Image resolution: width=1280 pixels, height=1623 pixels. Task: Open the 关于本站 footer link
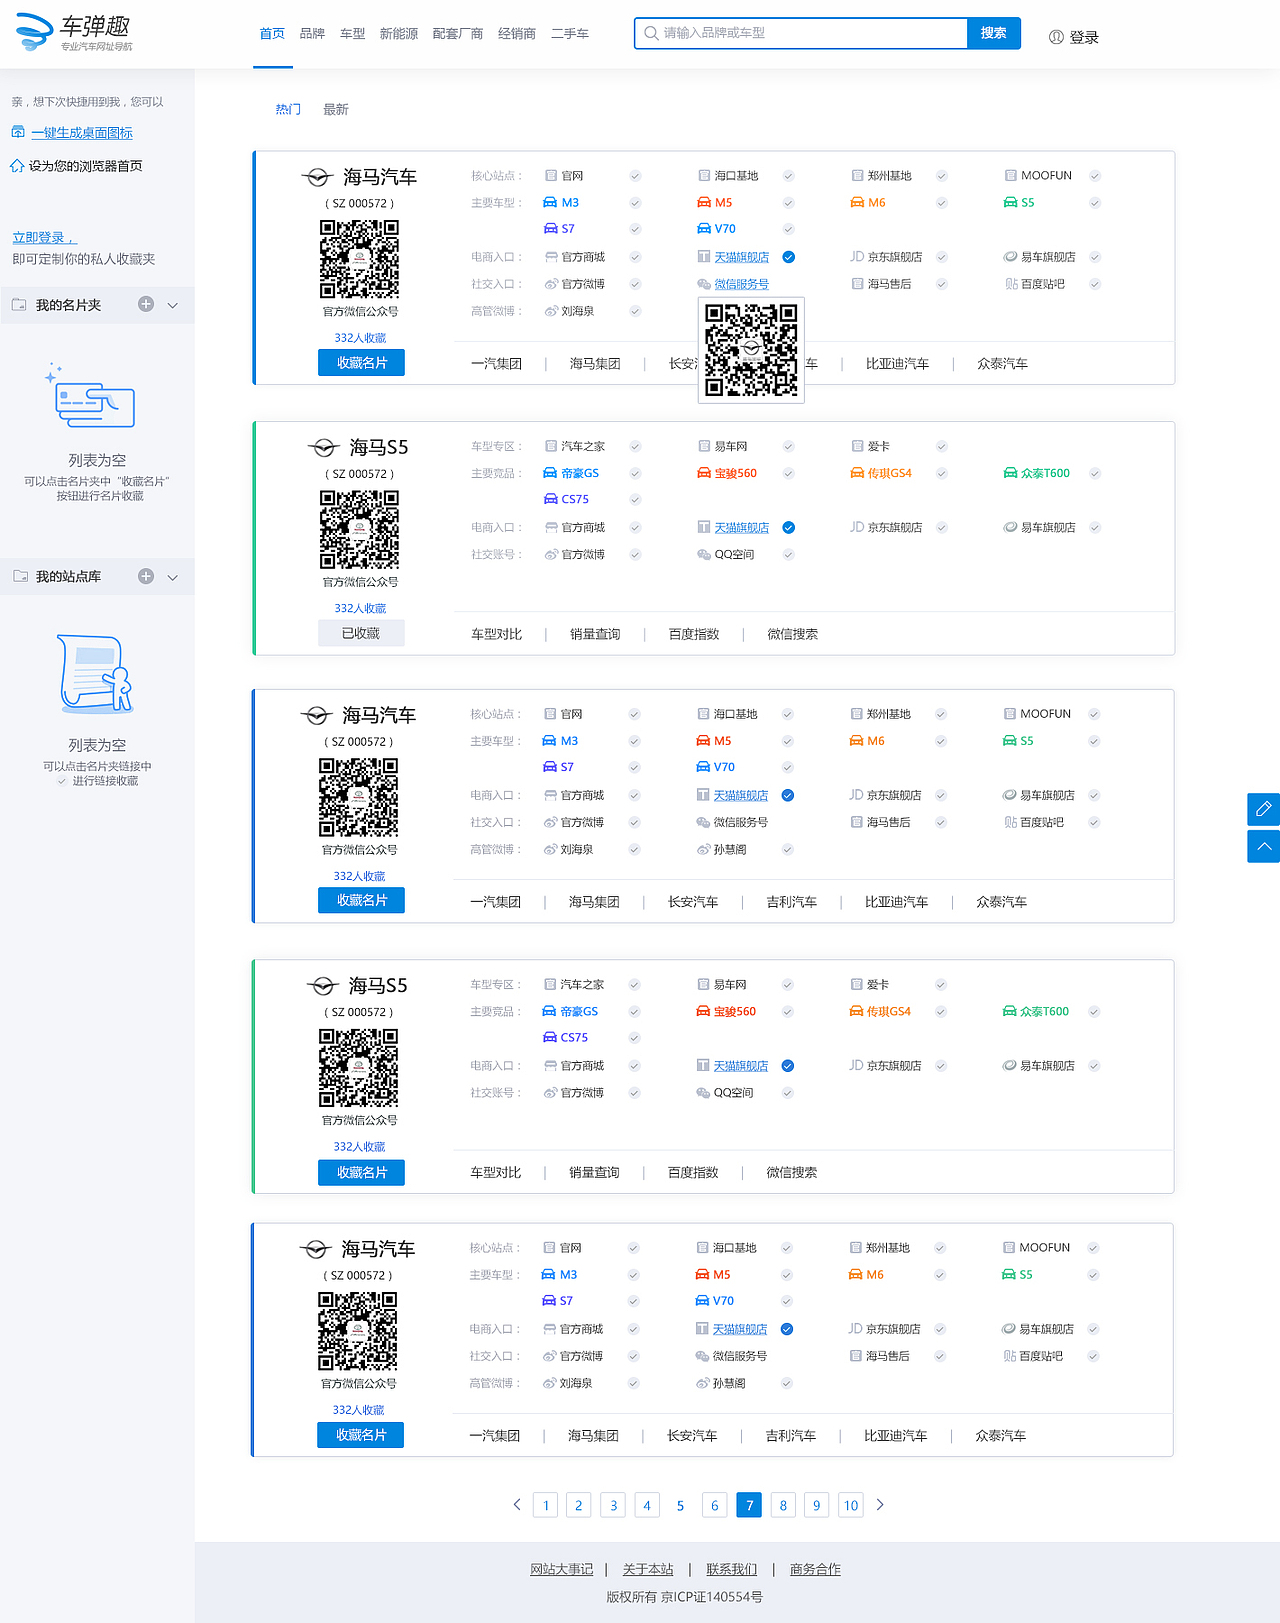[648, 1569]
